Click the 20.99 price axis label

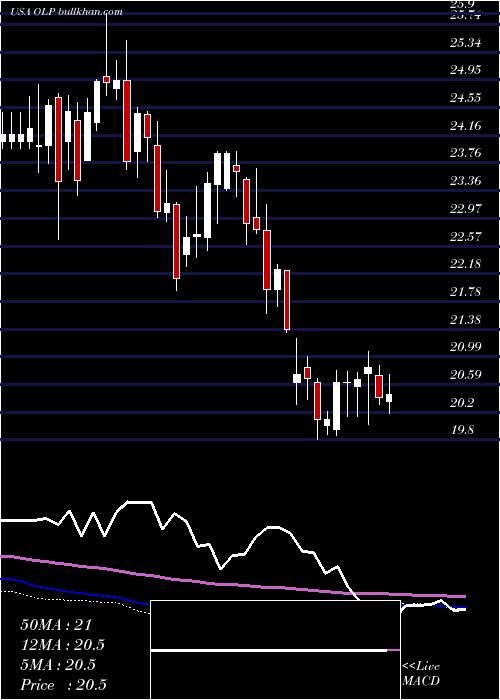point(466,347)
